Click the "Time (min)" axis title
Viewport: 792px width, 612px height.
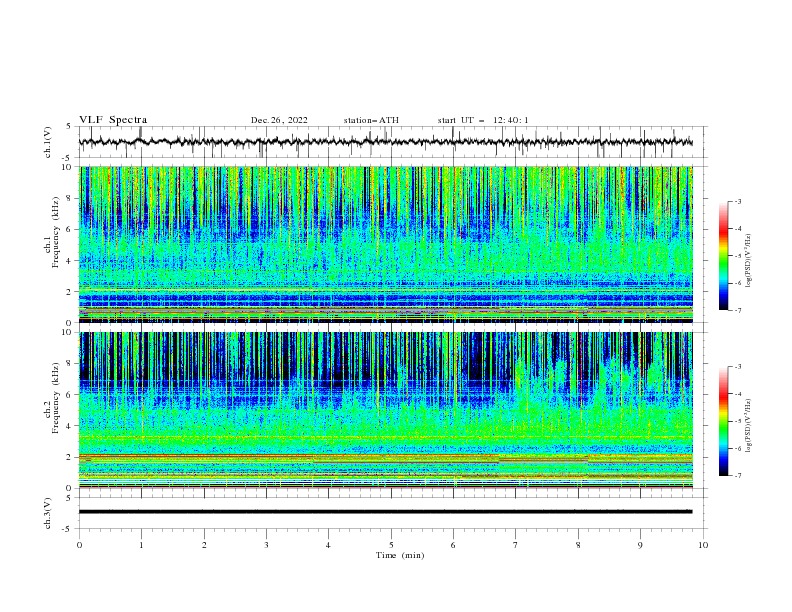tap(400, 555)
